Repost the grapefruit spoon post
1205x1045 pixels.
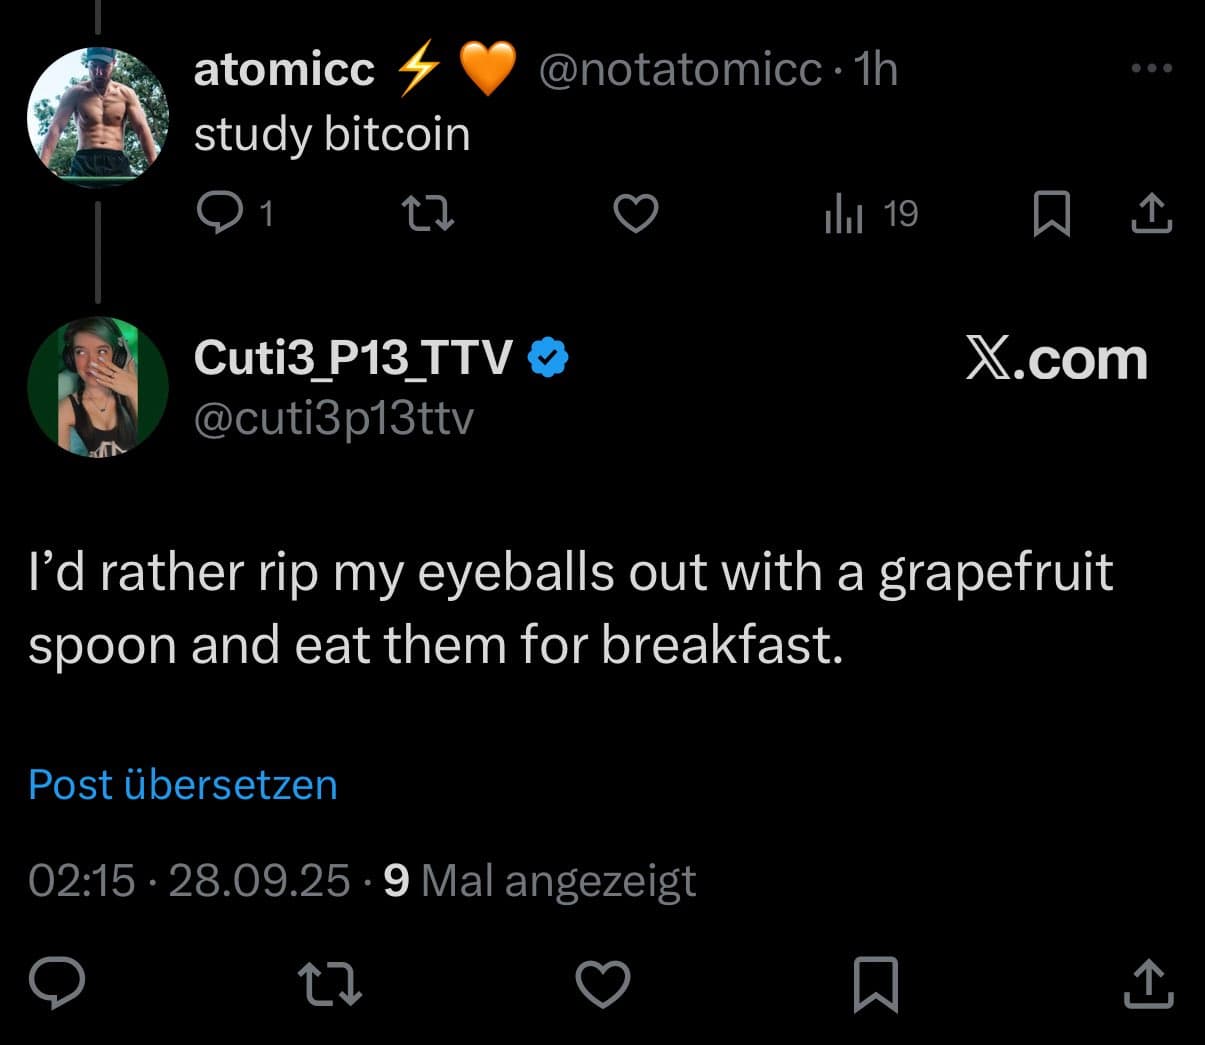point(331,983)
